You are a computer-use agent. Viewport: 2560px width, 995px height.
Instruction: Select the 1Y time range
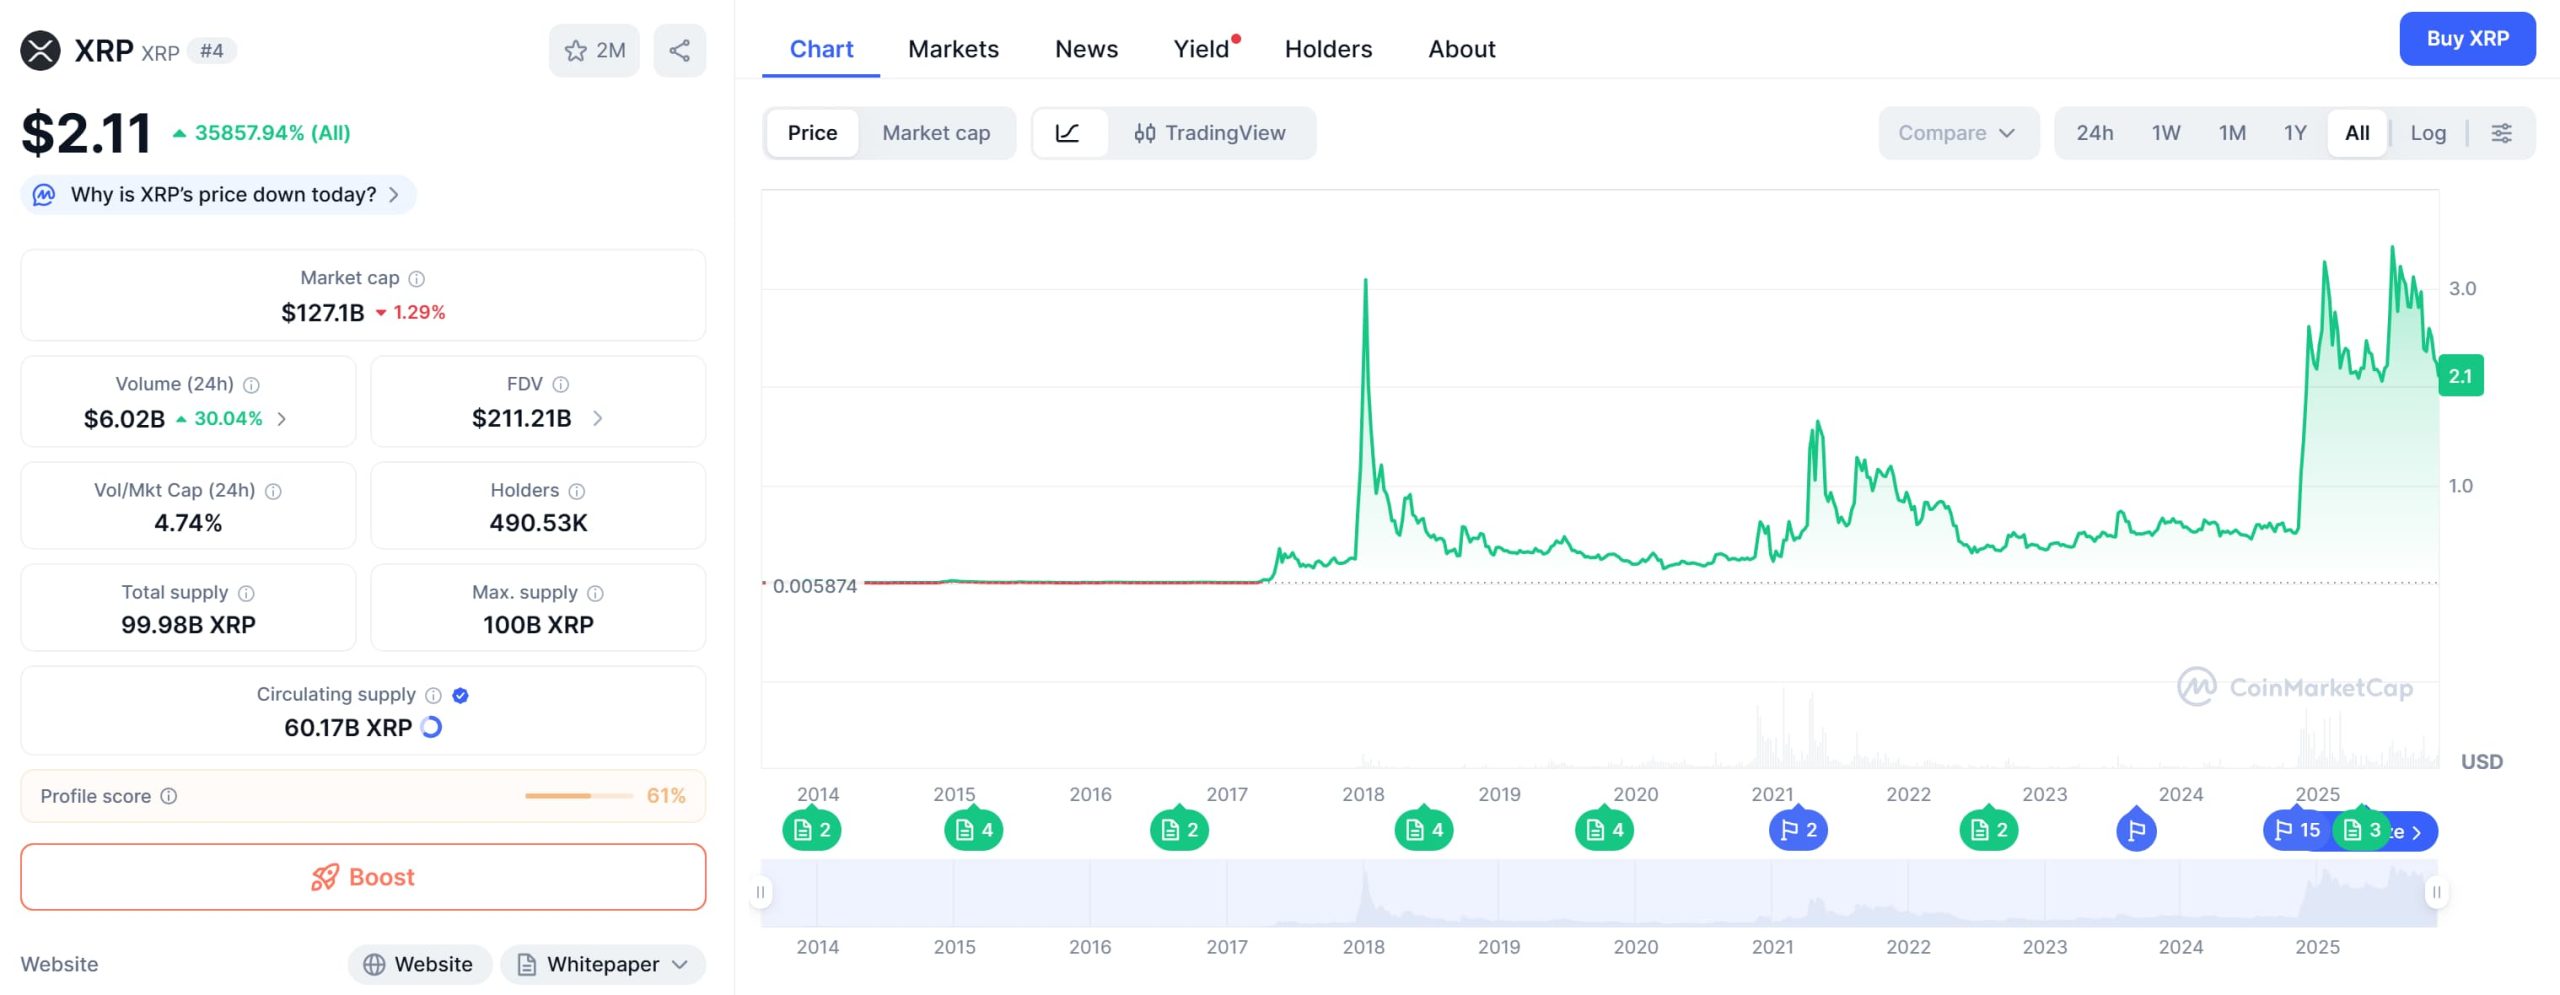(2294, 132)
